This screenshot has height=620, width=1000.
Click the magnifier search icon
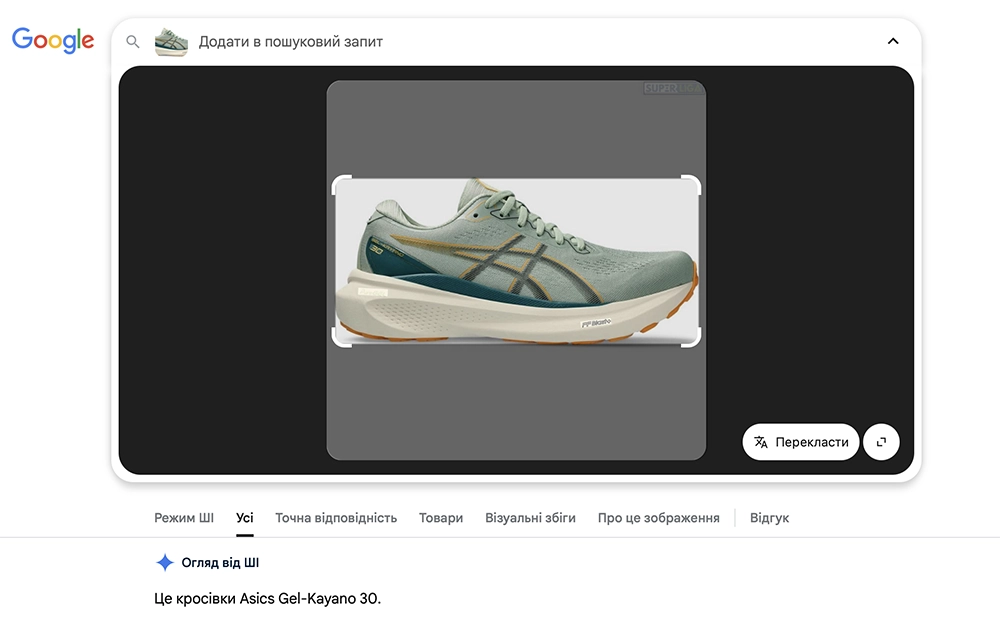pyautogui.click(x=133, y=42)
